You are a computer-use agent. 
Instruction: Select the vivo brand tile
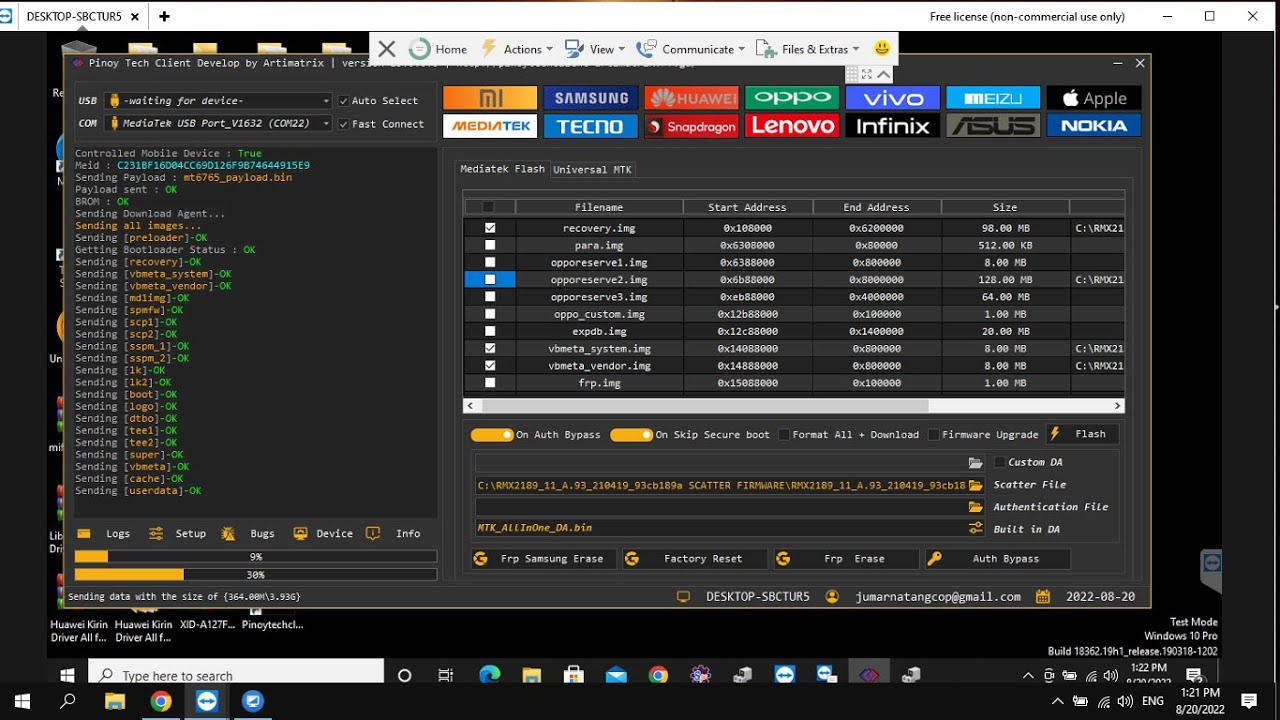[x=893, y=98]
